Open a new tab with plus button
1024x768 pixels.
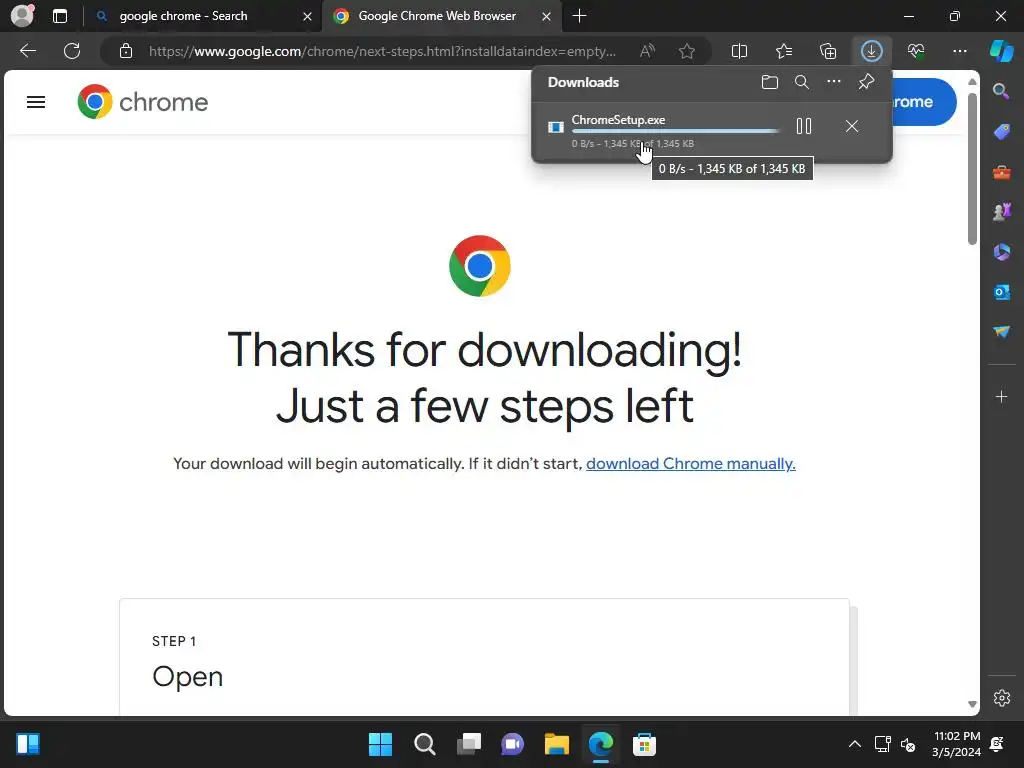[579, 16]
